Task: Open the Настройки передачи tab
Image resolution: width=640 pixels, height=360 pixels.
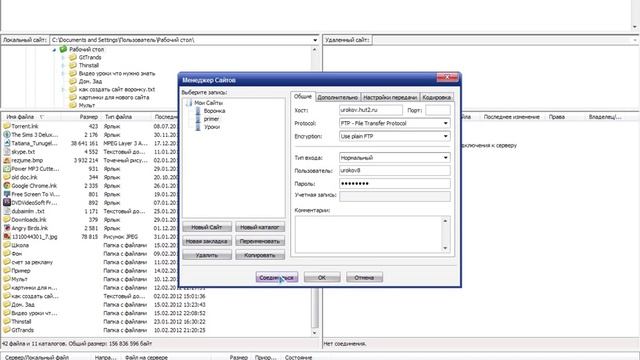Action: (390, 97)
